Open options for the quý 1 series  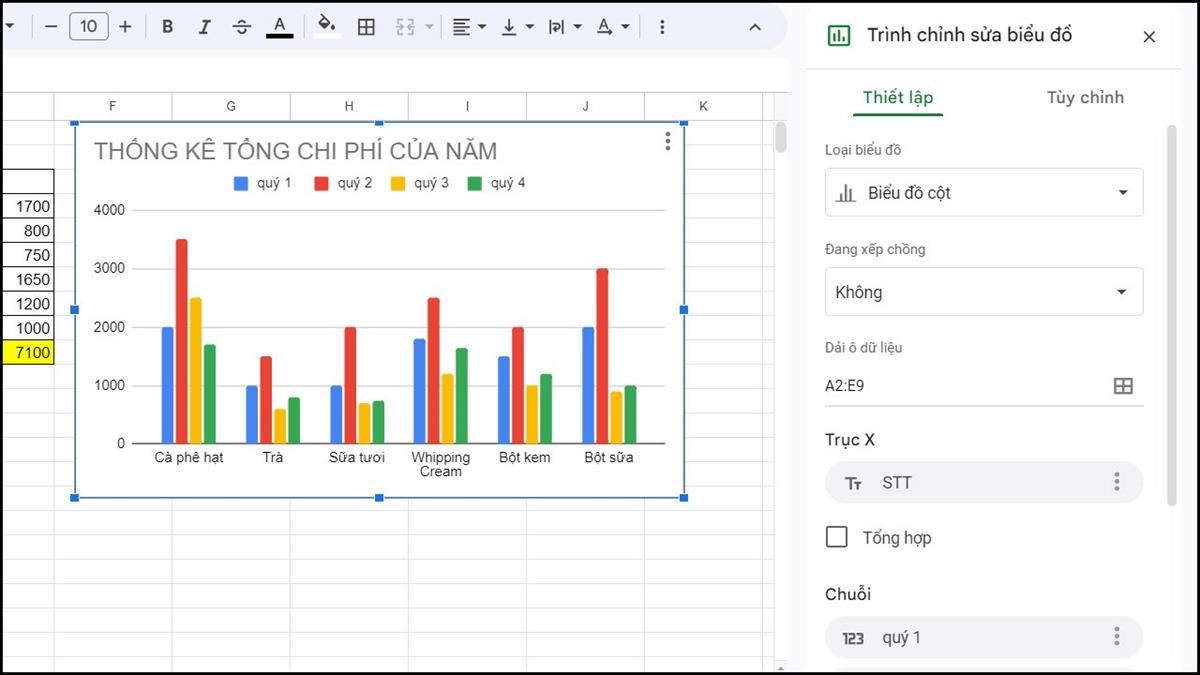click(1117, 637)
